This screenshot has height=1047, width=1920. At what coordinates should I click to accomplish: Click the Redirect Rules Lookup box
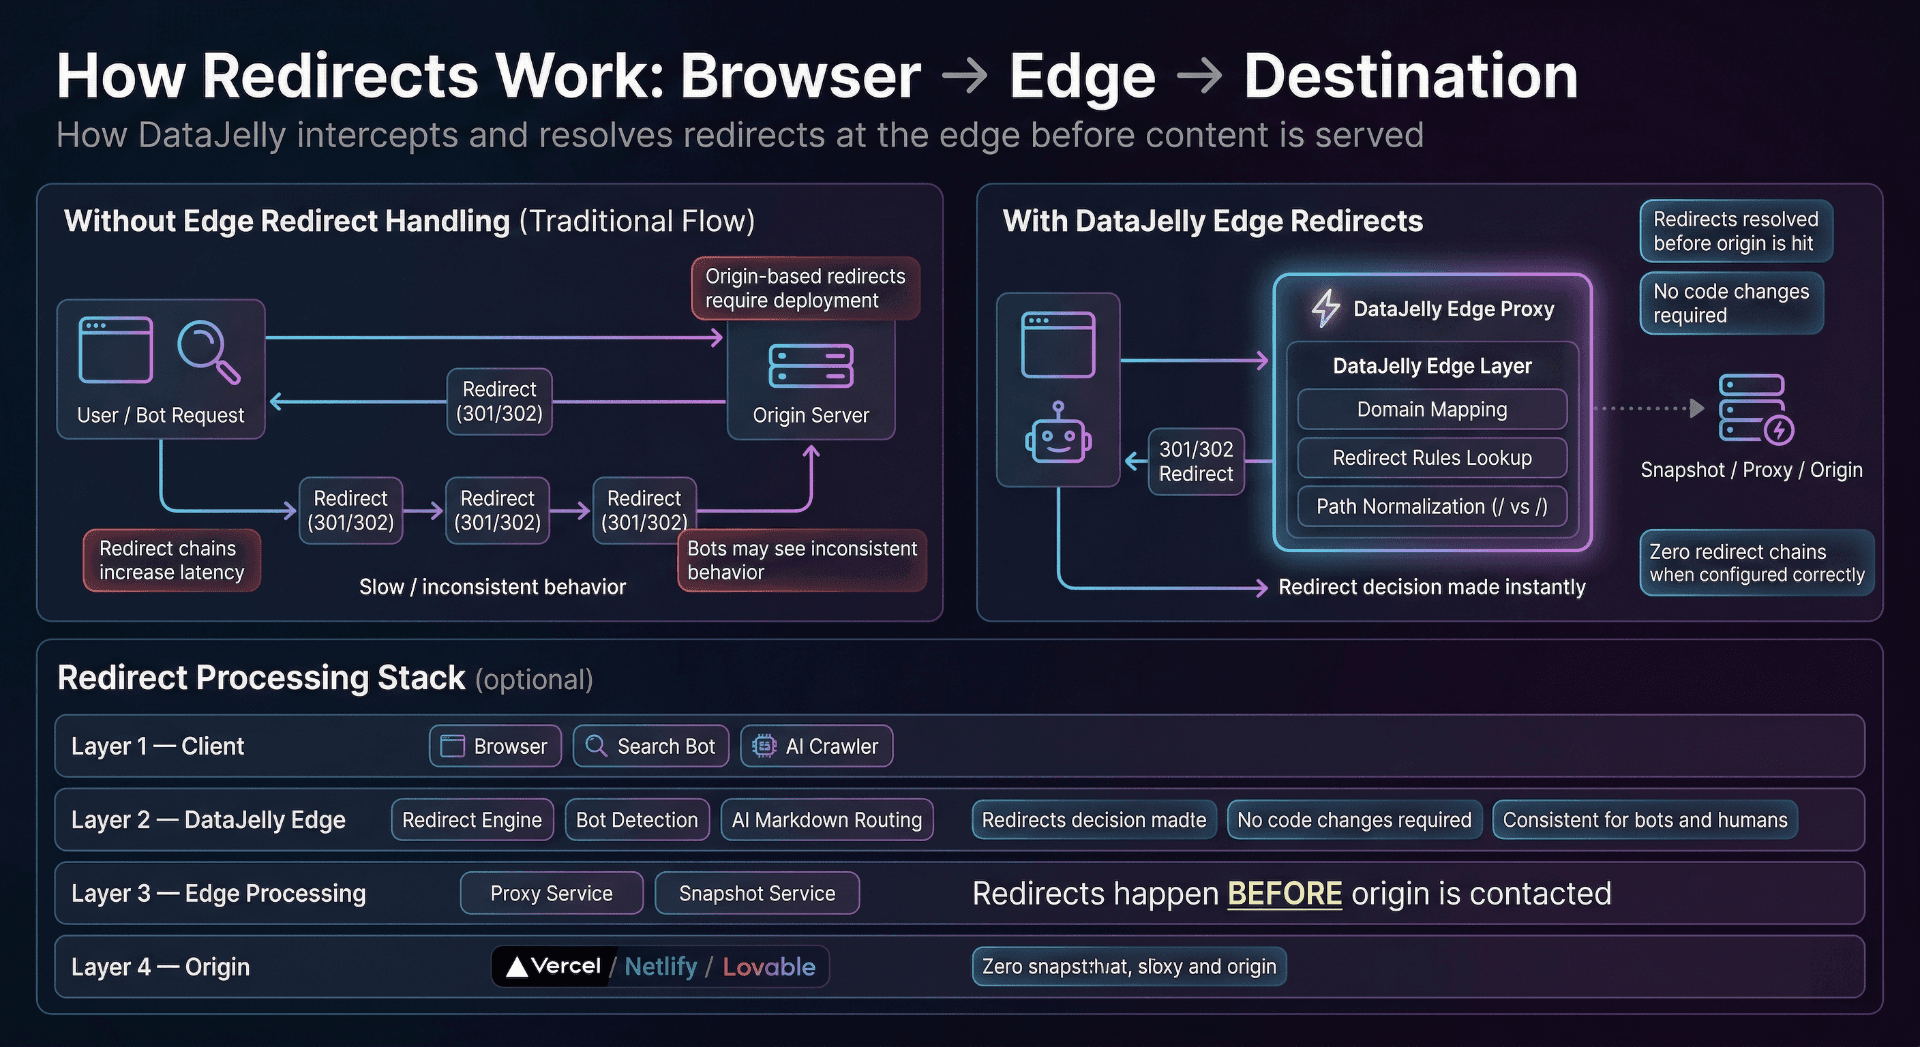[x=1432, y=458]
